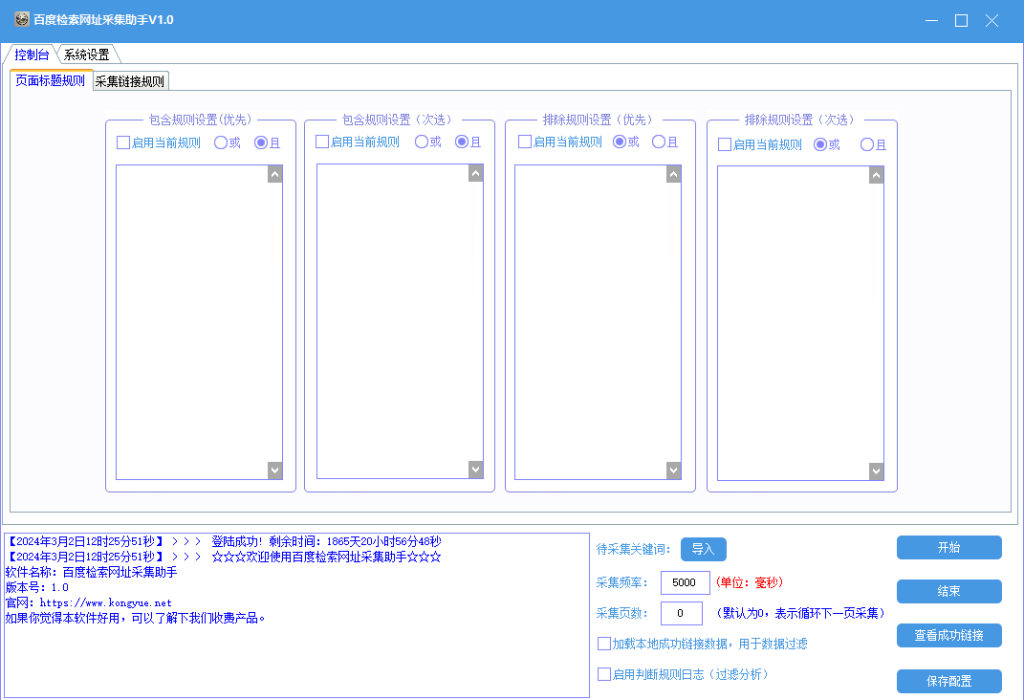Switch to 采集链接规则 sub-tab

tap(130, 82)
